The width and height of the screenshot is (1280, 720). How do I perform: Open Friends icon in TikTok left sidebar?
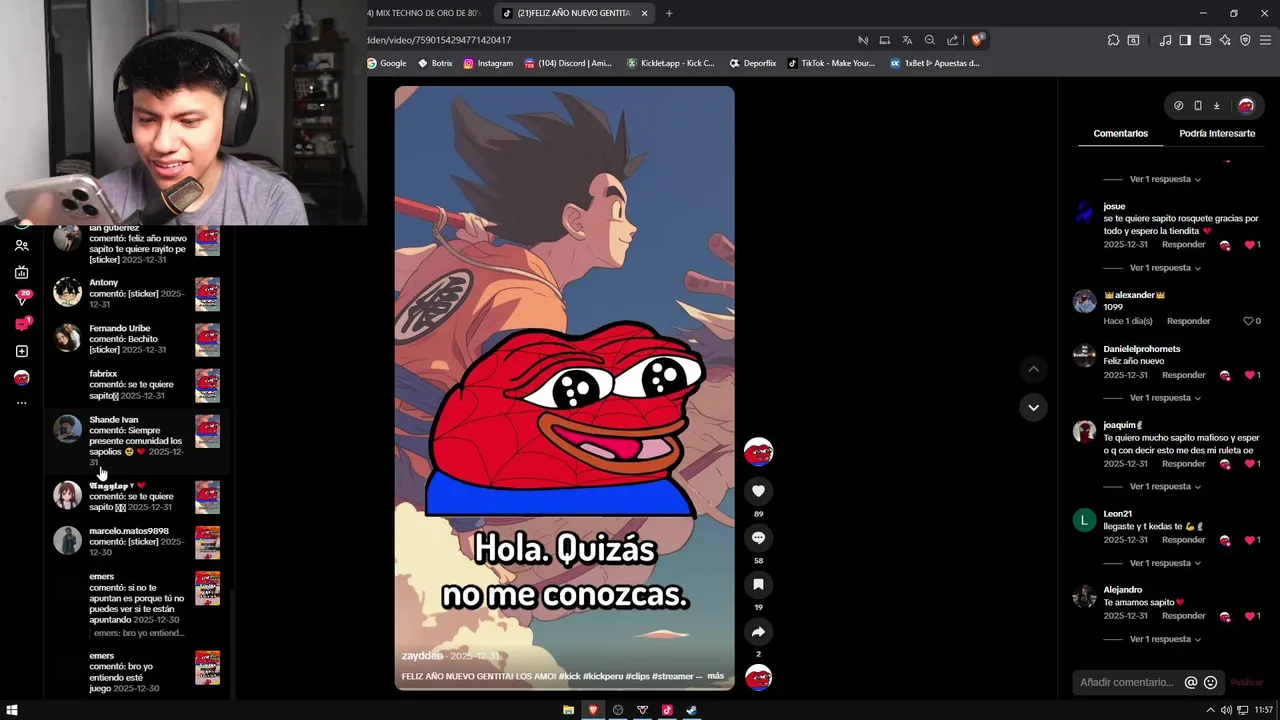22,245
